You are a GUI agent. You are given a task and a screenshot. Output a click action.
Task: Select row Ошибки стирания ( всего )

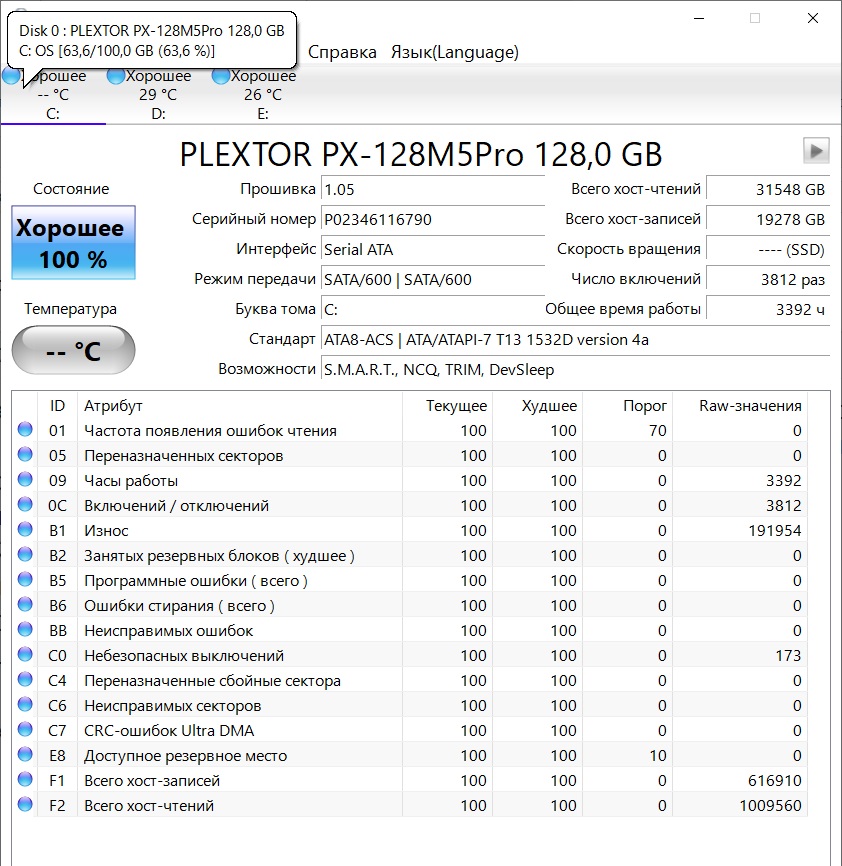[x=411, y=606]
